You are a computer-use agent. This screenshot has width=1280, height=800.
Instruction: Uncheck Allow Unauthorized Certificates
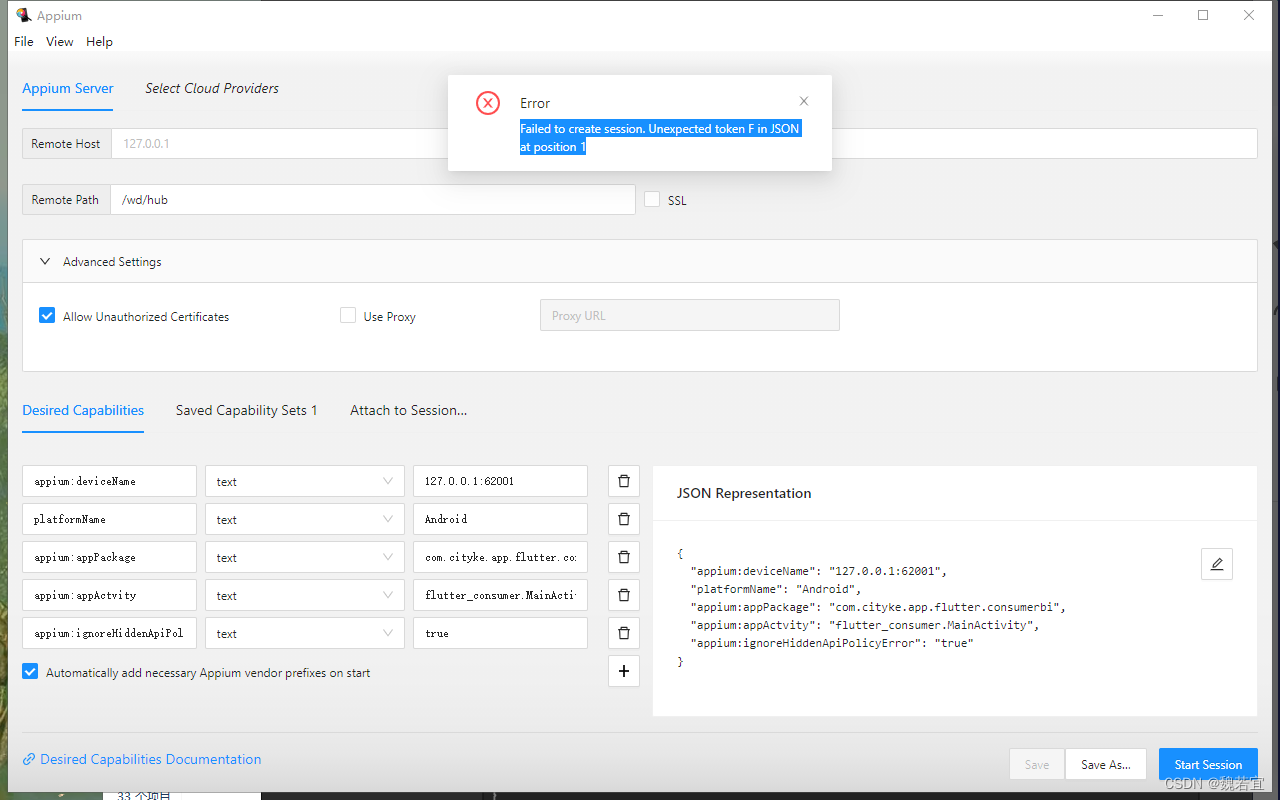coord(46,315)
